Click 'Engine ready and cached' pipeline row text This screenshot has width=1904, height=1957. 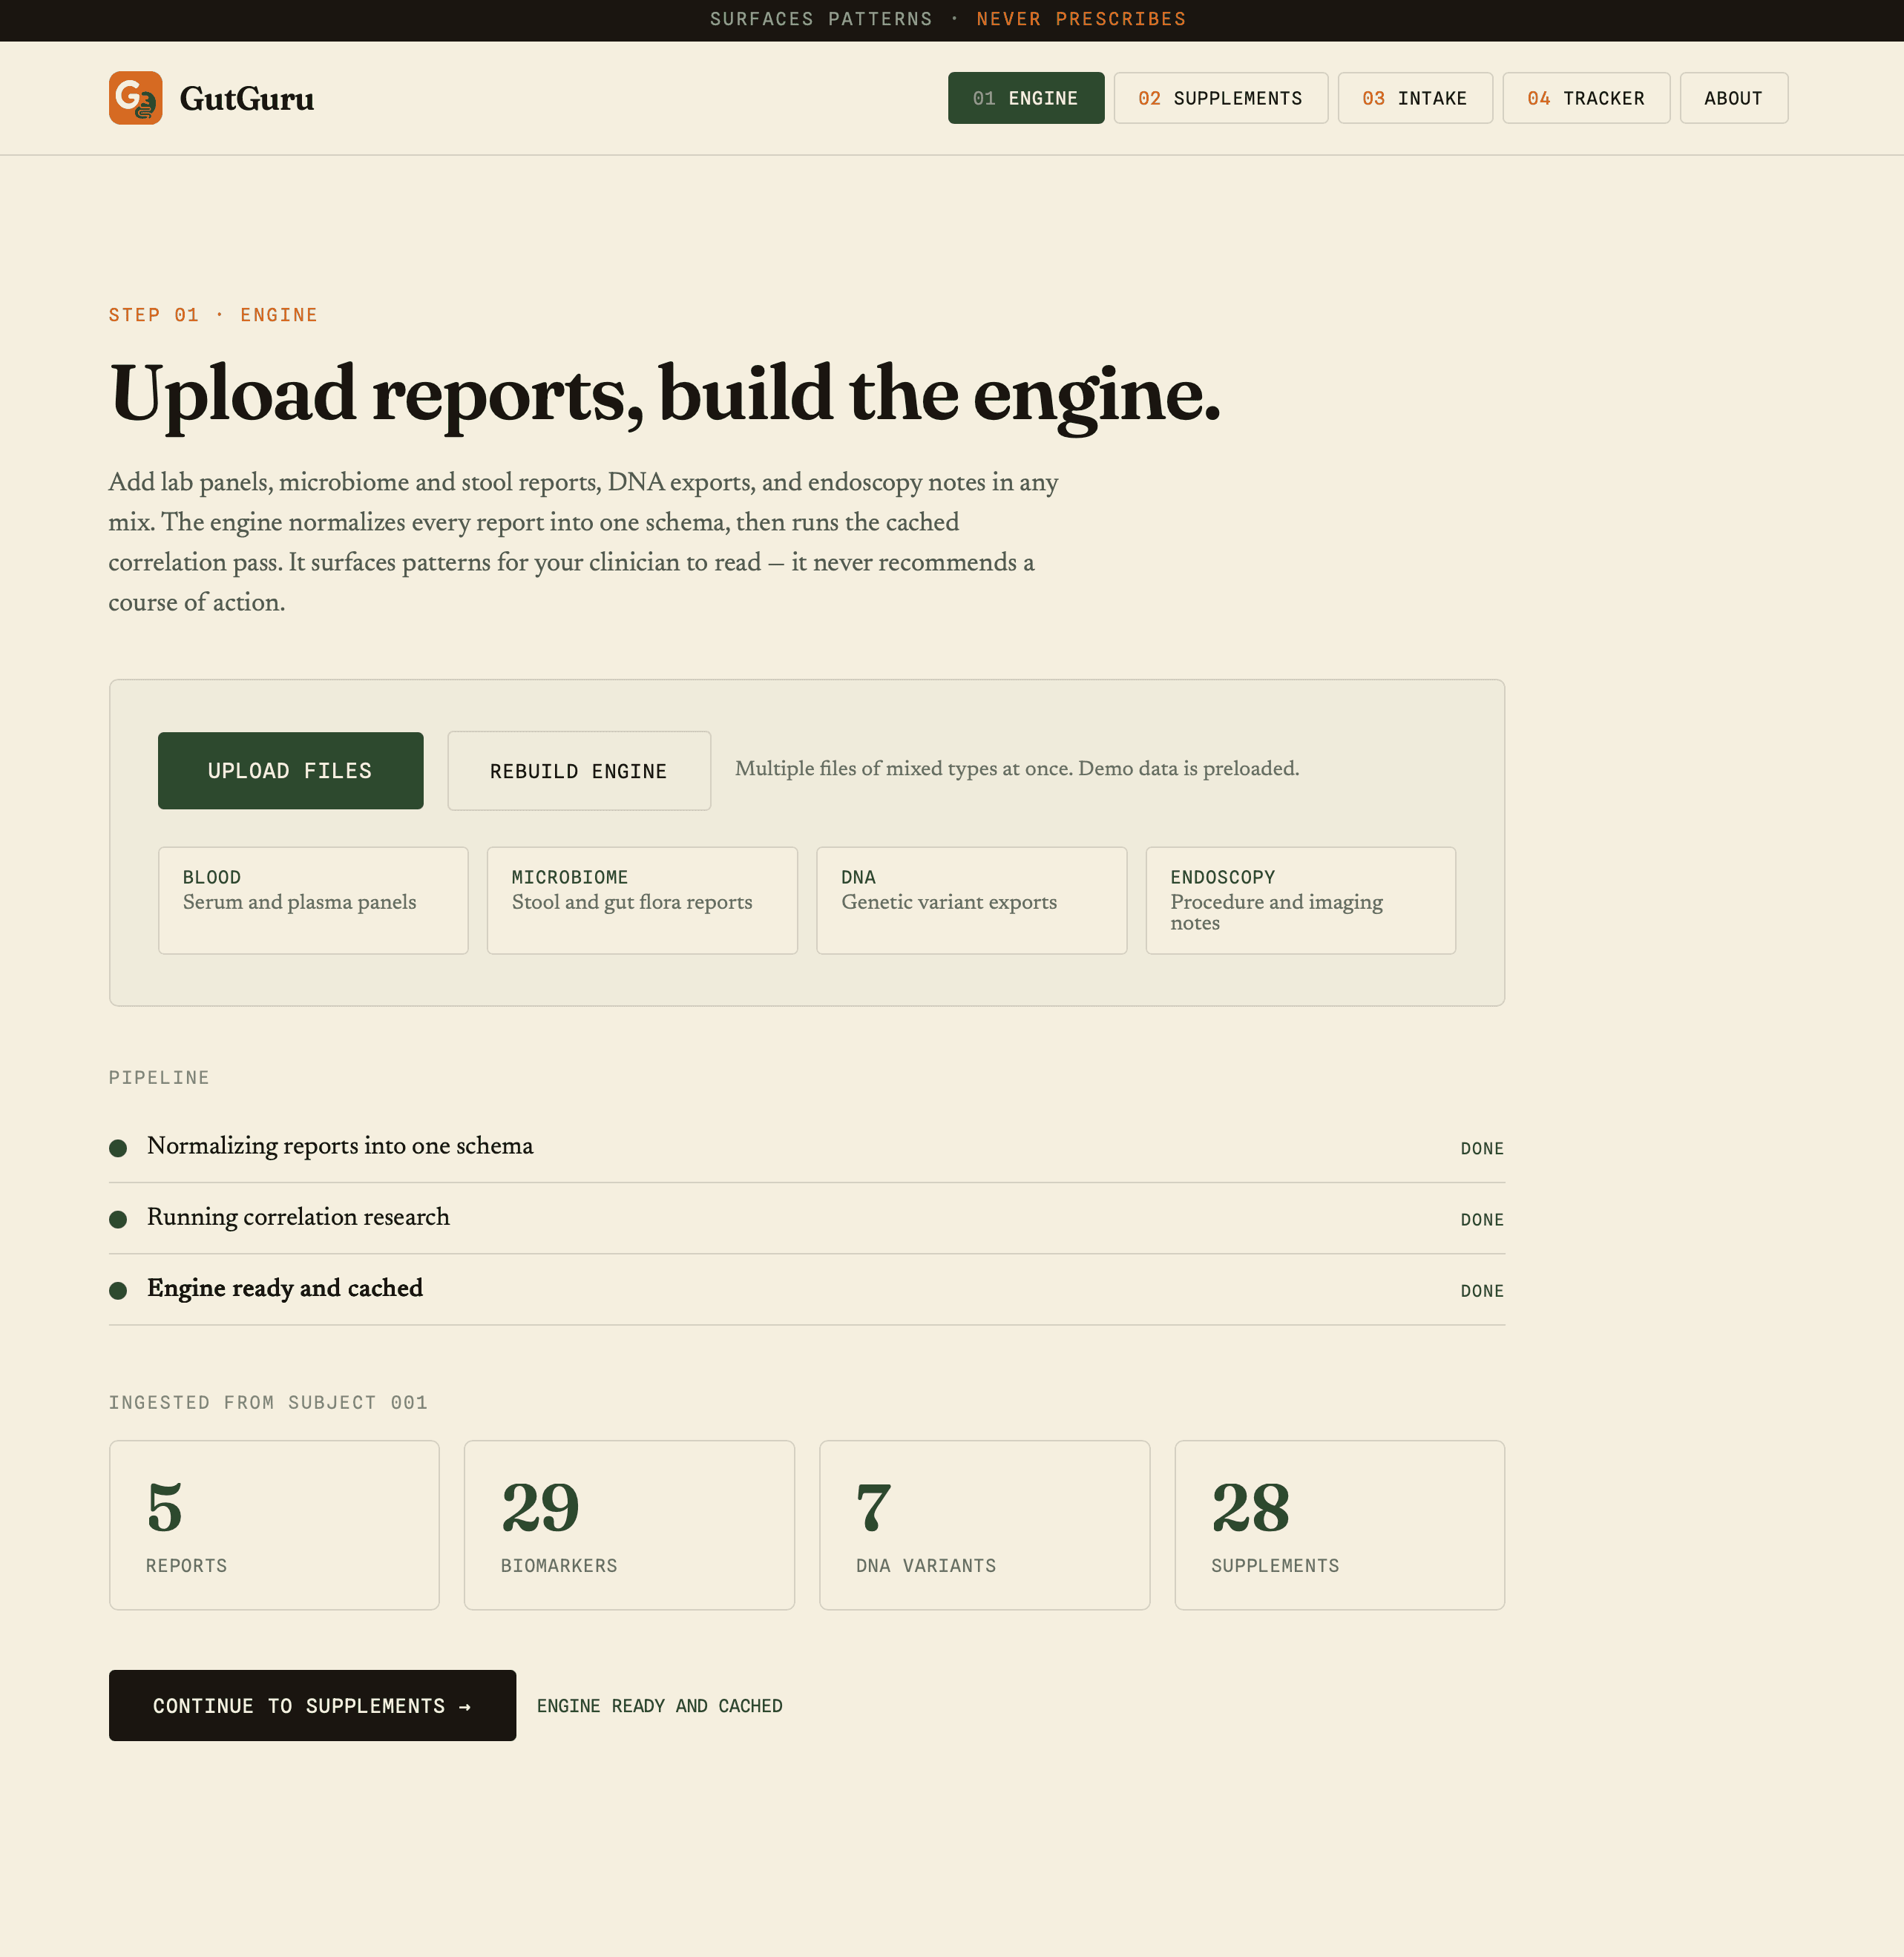pos(285,1288)
